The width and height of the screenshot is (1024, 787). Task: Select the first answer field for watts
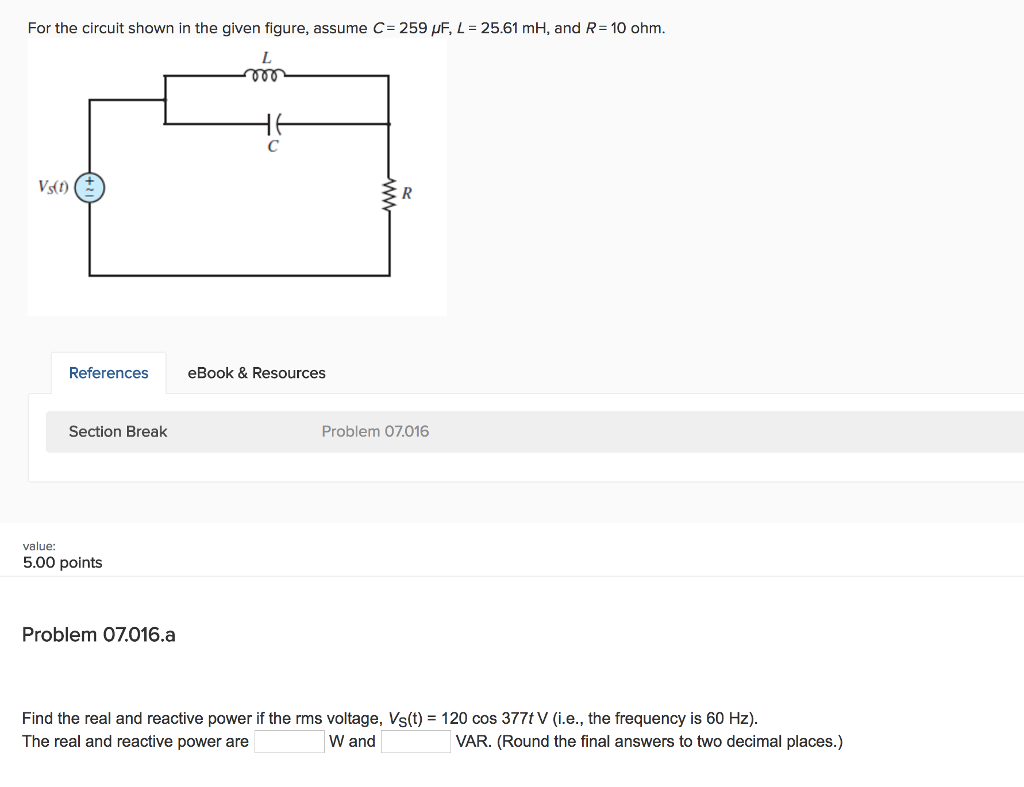[288, 741]
